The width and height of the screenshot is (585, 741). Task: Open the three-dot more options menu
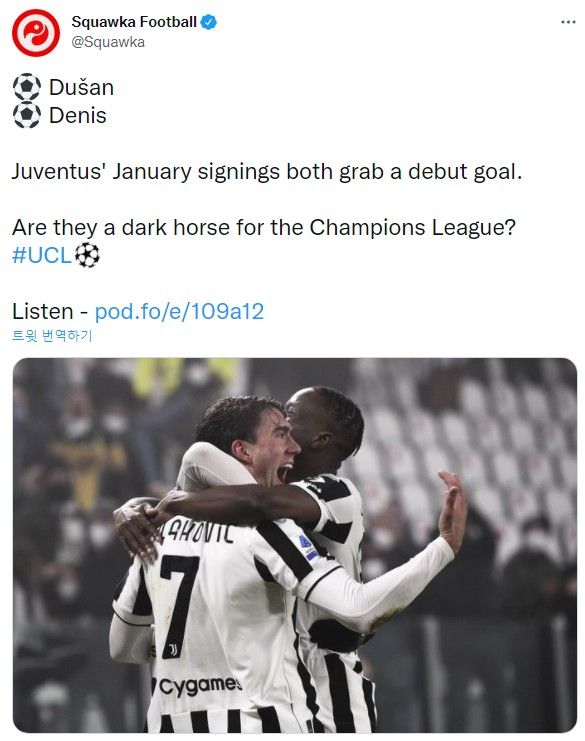(x=568, y=22)
